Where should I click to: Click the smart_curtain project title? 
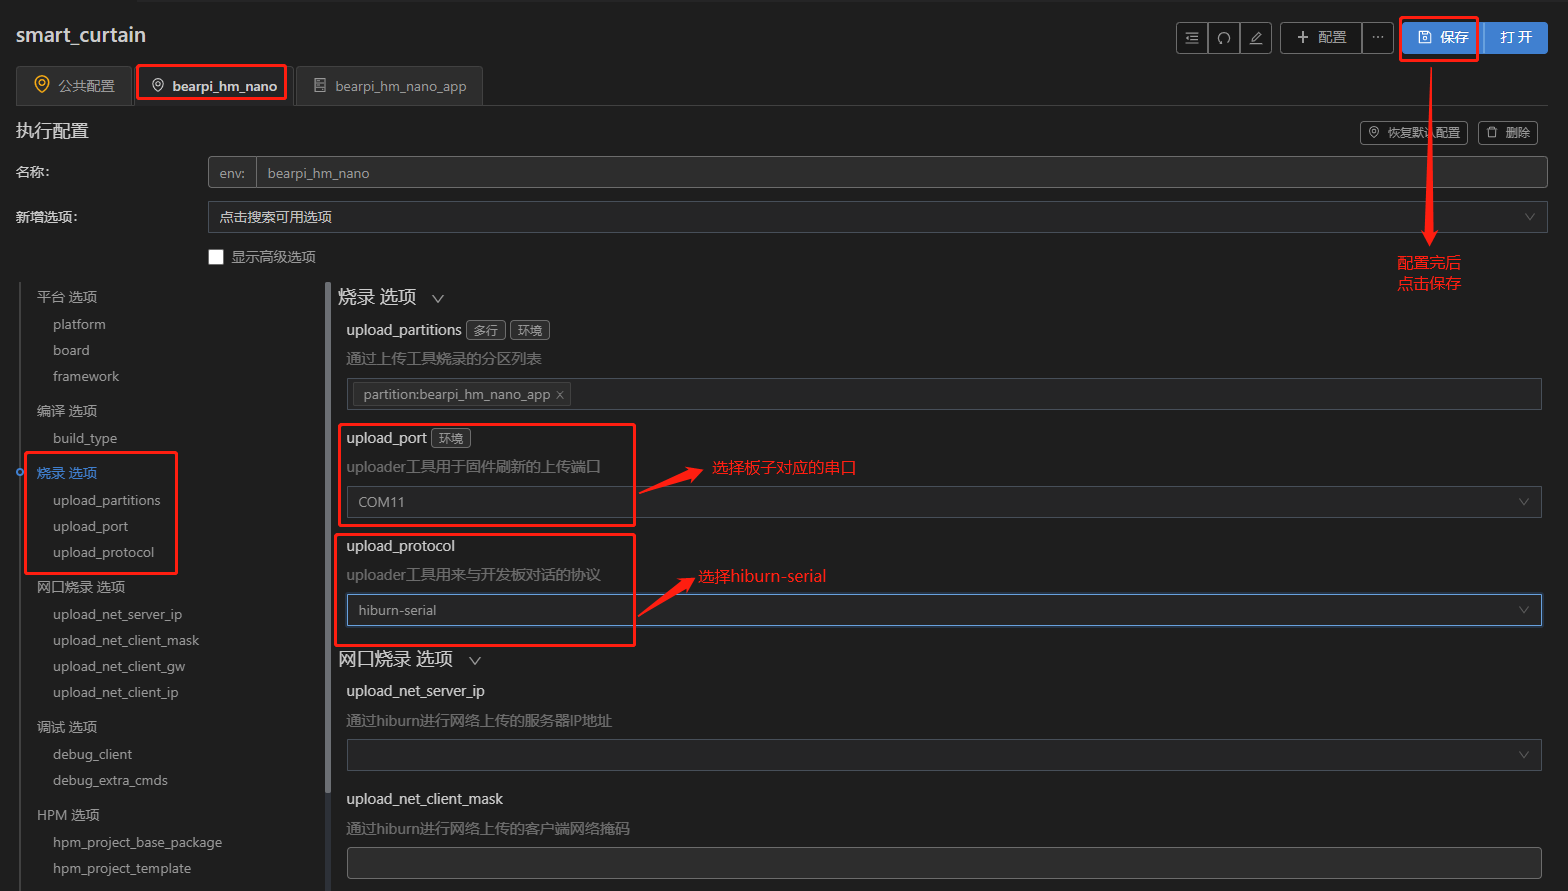(x=81, y=35)
